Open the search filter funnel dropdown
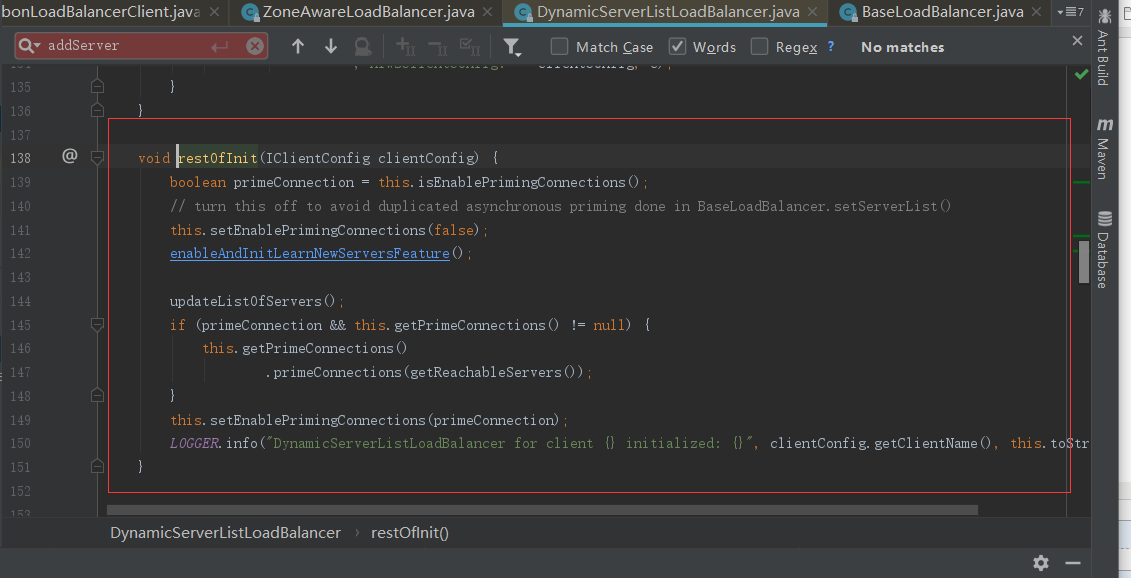1131x578 pixels. coord(512,47)
